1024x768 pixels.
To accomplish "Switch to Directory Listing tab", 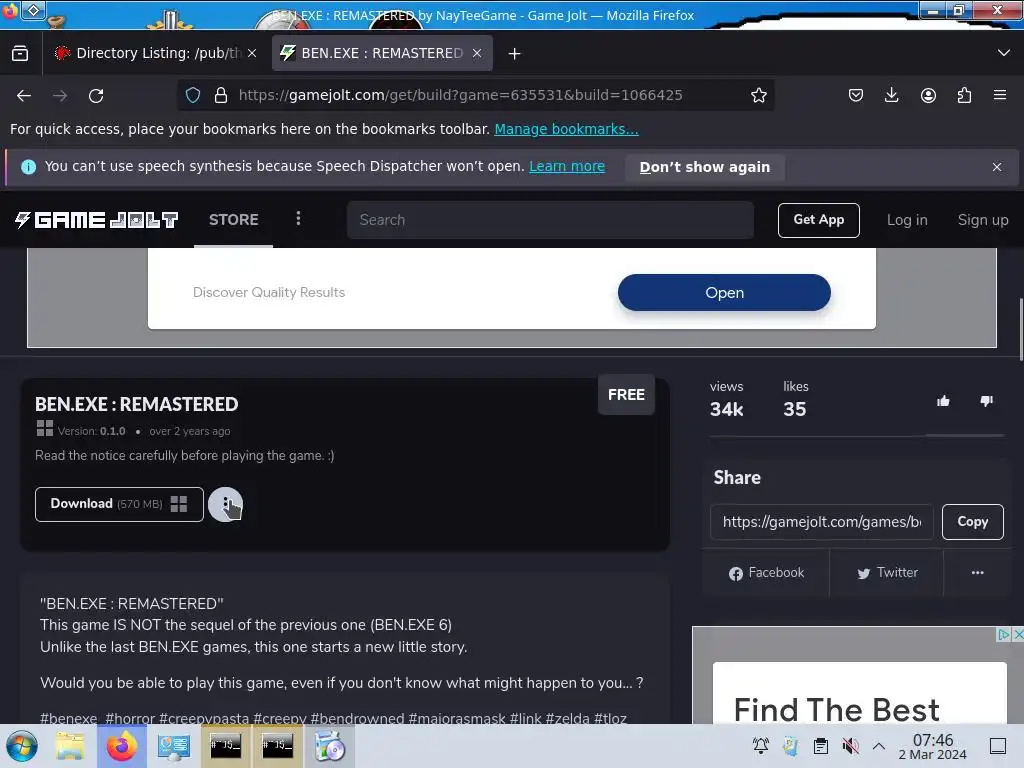I will (x=156, y=53).
